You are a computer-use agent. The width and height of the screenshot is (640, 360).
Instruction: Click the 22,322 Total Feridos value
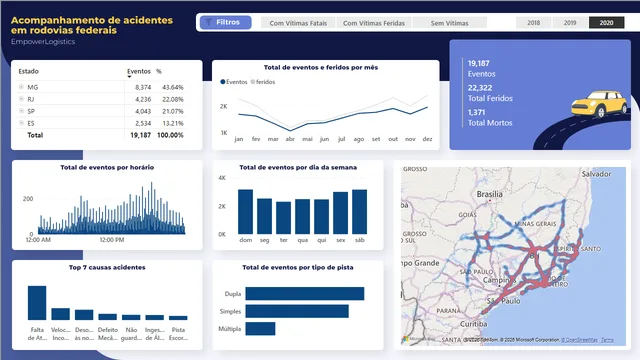click(x=480, y=88)
